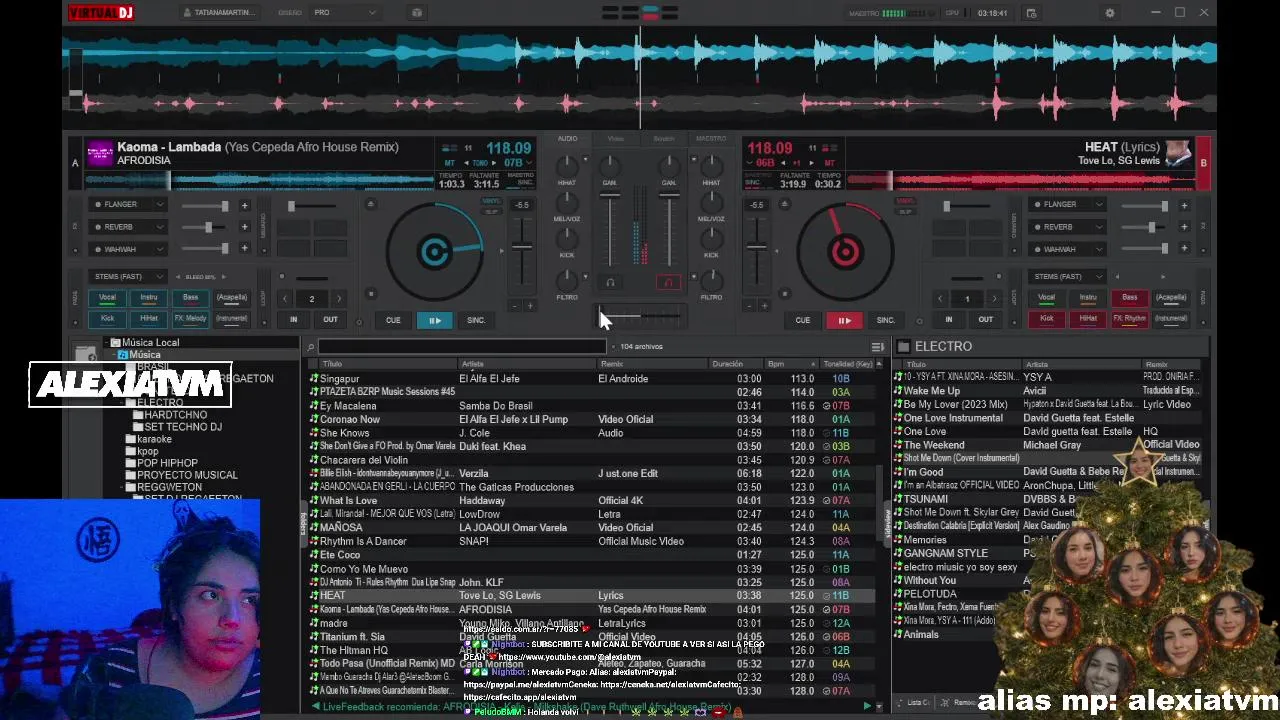Click the deck B loop halve left arrow

[x=940, y=299]
